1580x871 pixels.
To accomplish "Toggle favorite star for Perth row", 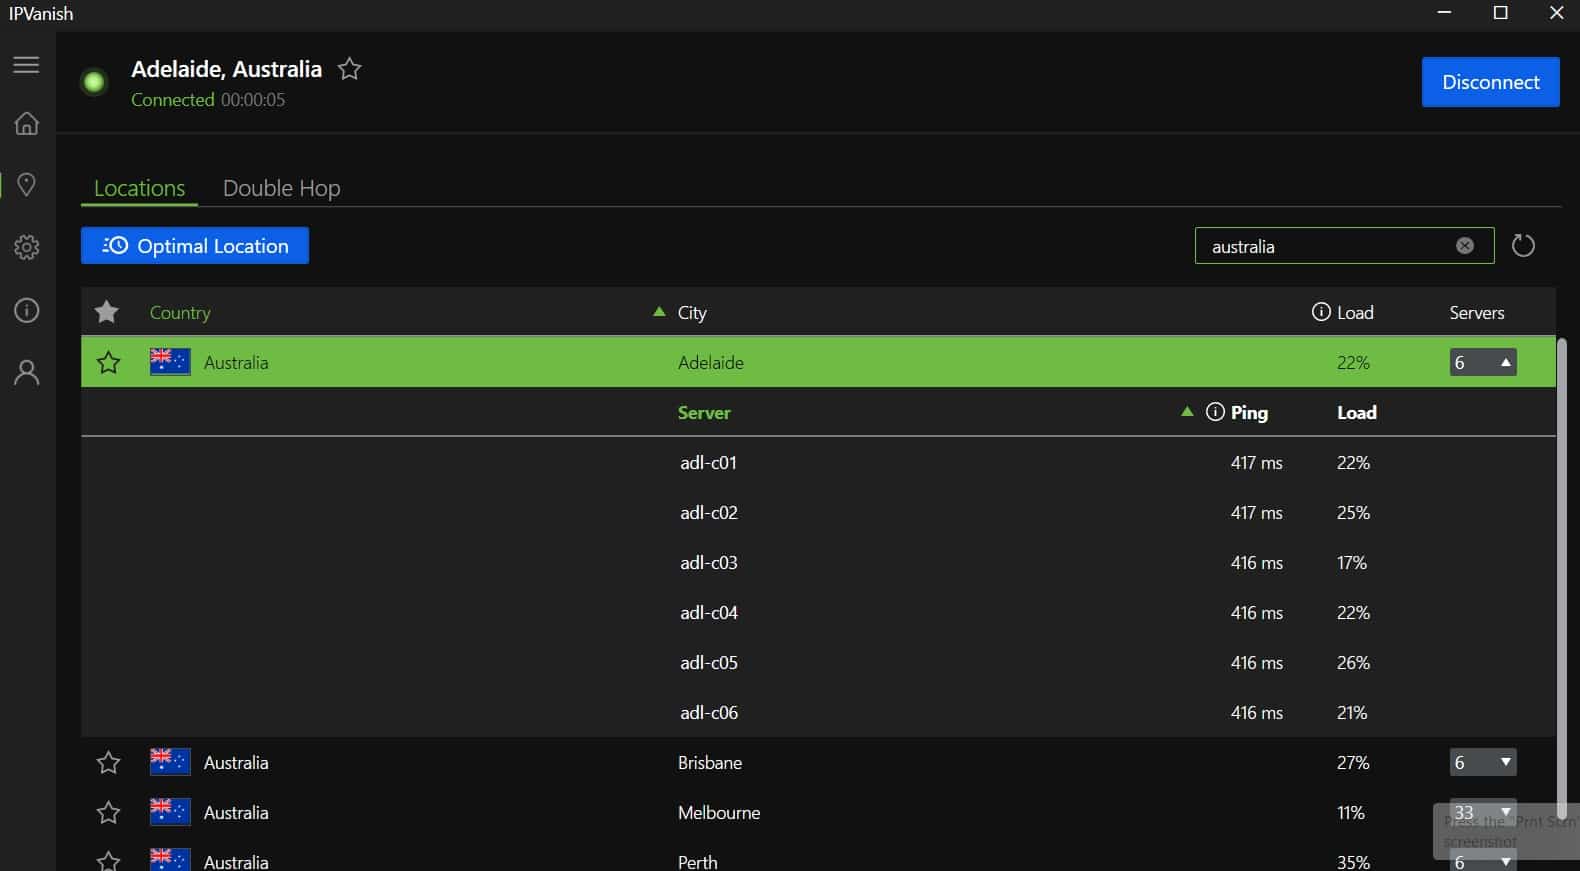I will (x=108, y=861).
